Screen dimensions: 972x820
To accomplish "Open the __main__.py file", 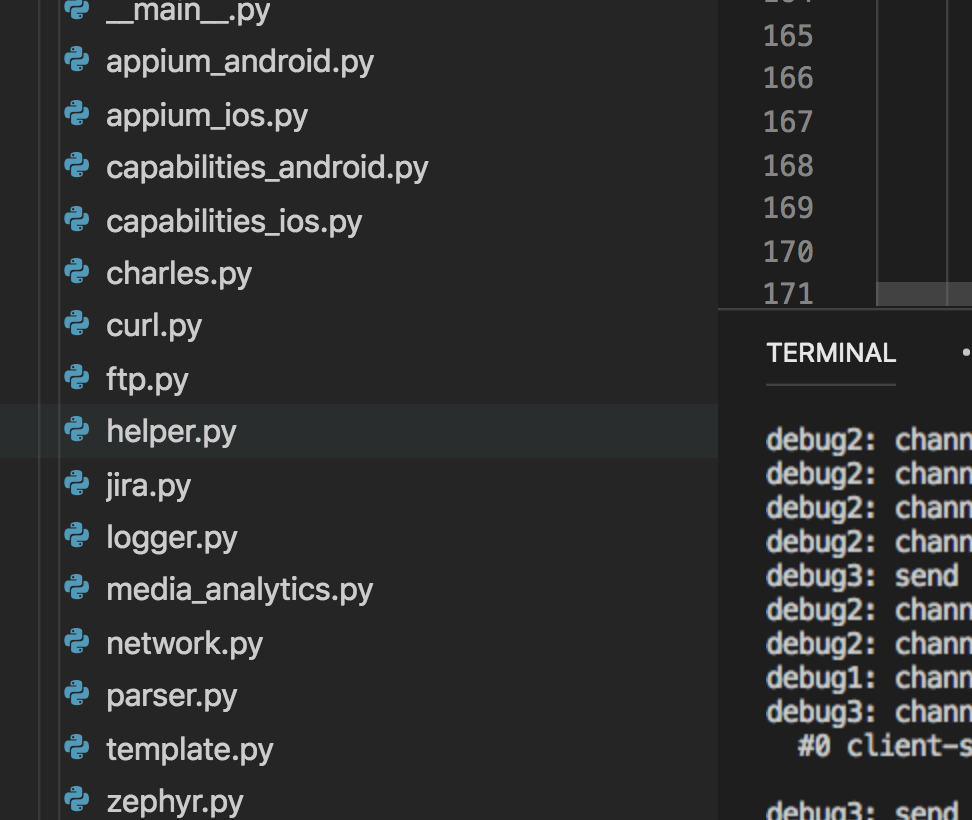I will (187, 12).
